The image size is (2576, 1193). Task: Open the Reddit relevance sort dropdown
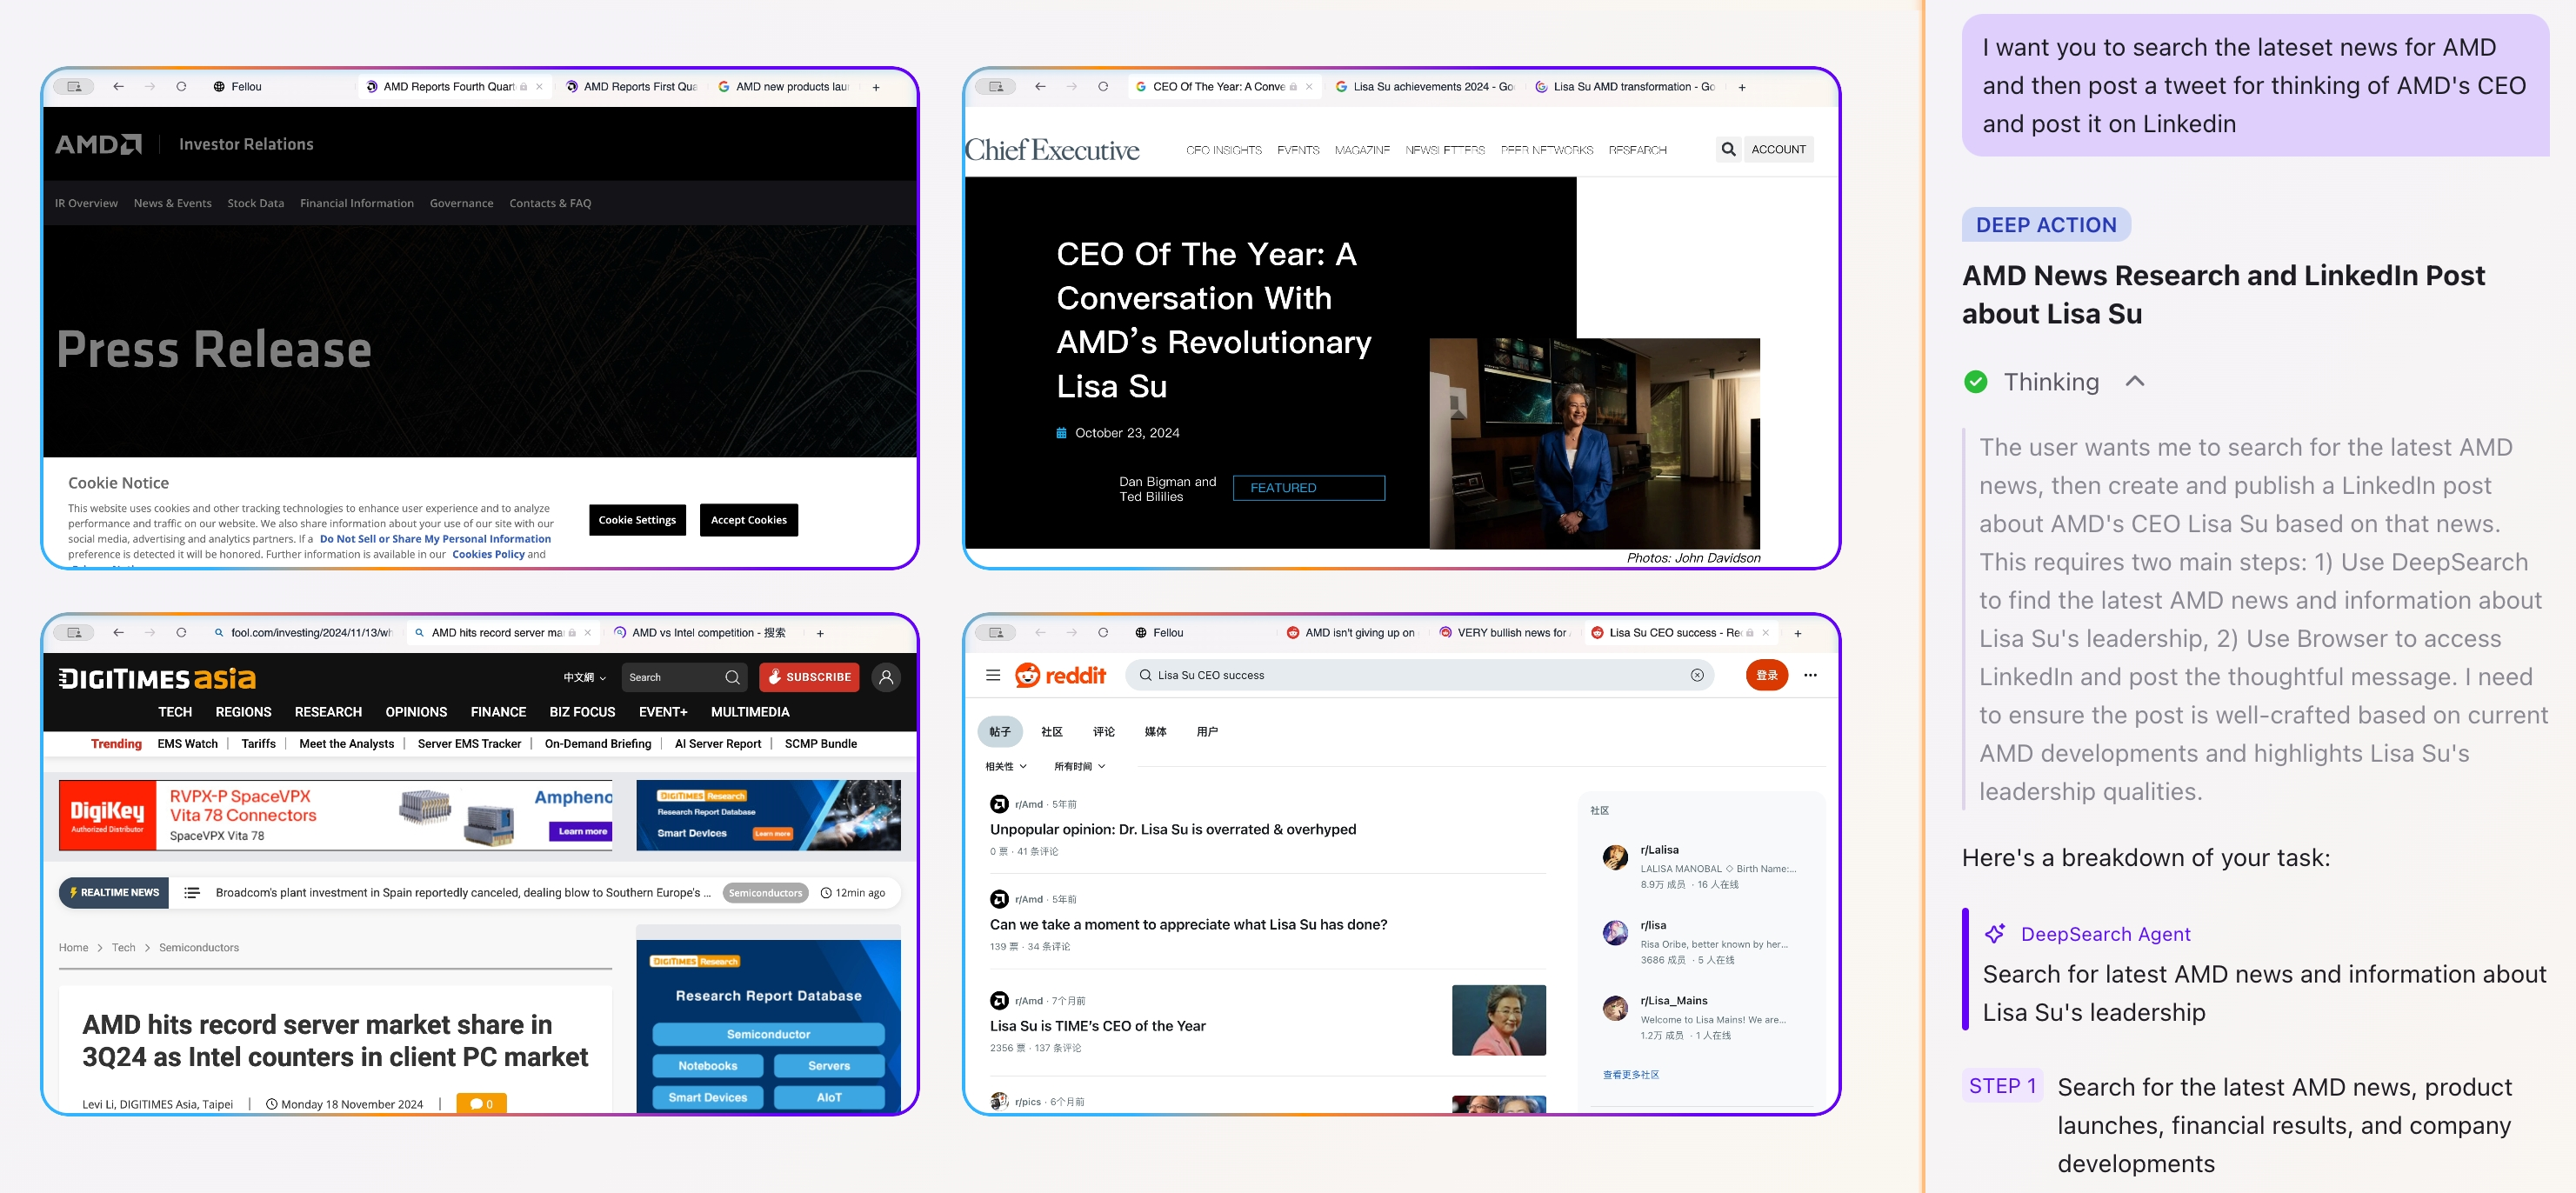click(1006, 766)
